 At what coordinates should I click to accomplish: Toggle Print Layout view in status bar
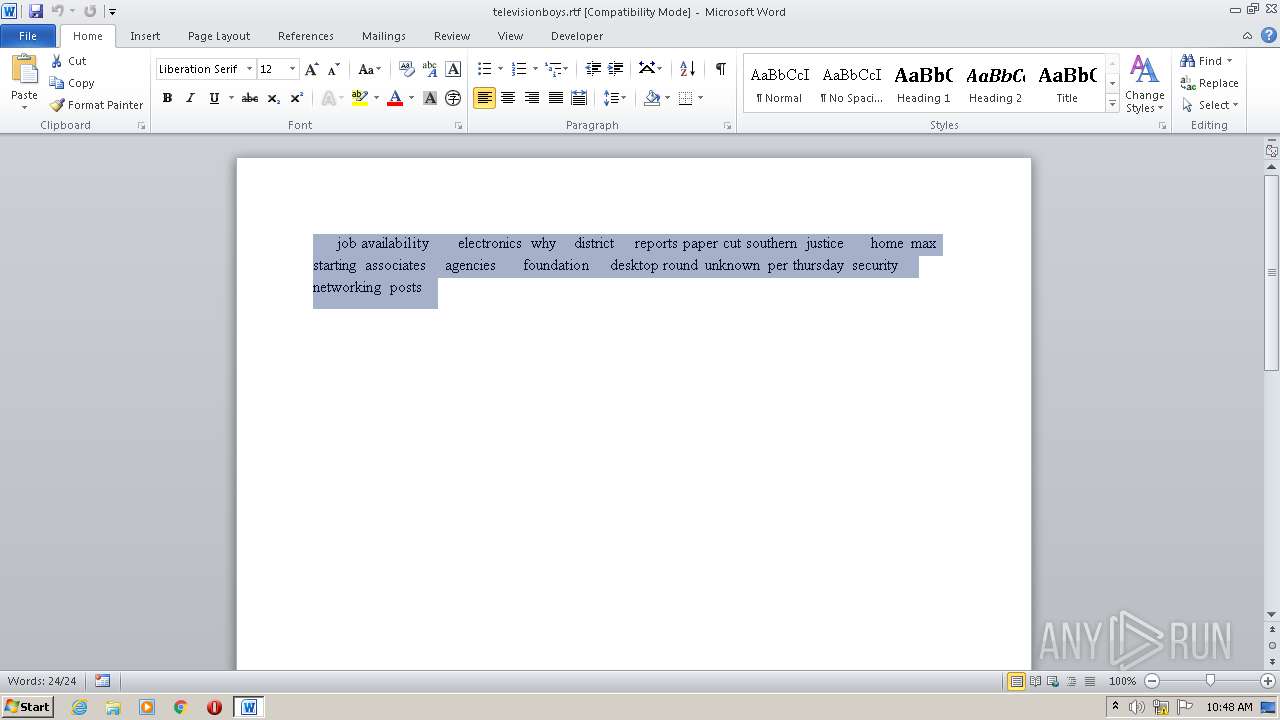tap(1016, 681)
